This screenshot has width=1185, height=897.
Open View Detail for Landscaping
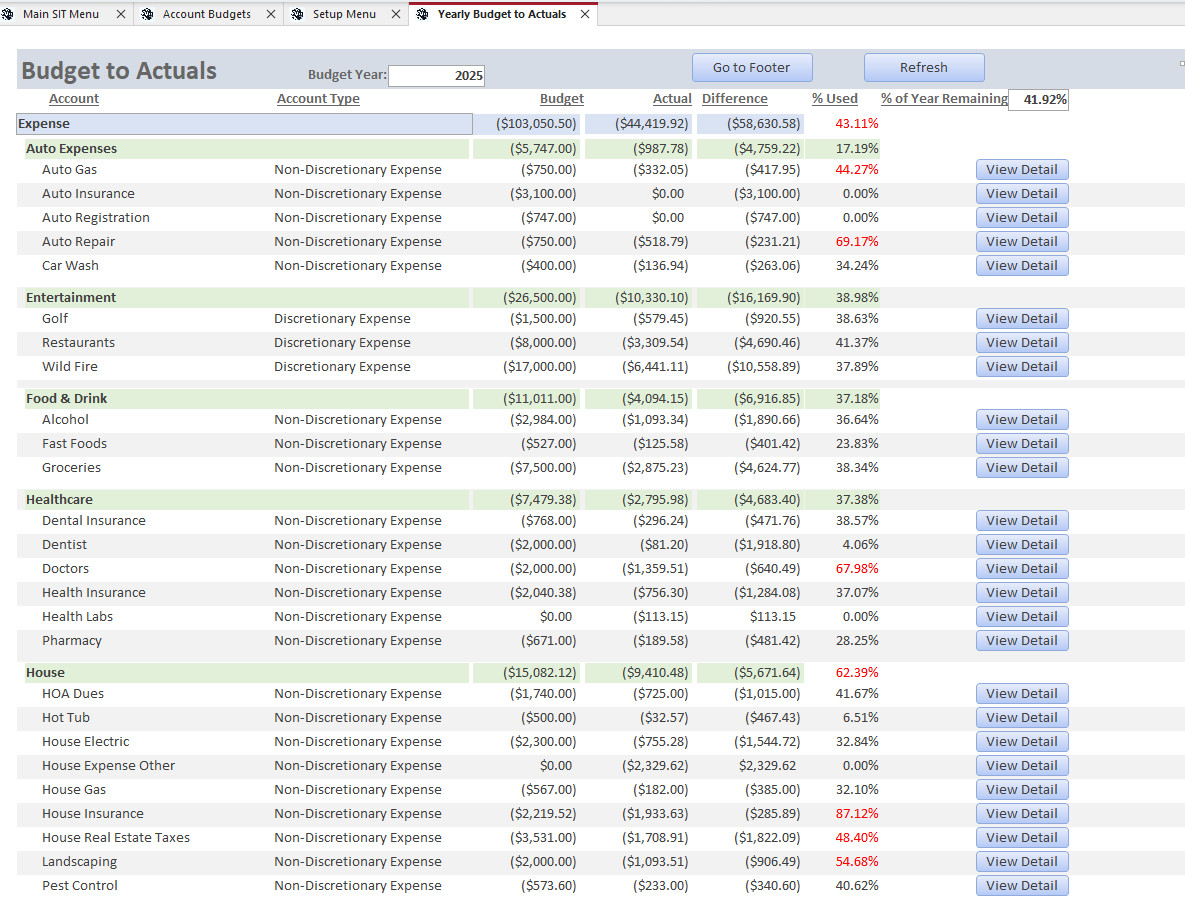coord(1022,861)
